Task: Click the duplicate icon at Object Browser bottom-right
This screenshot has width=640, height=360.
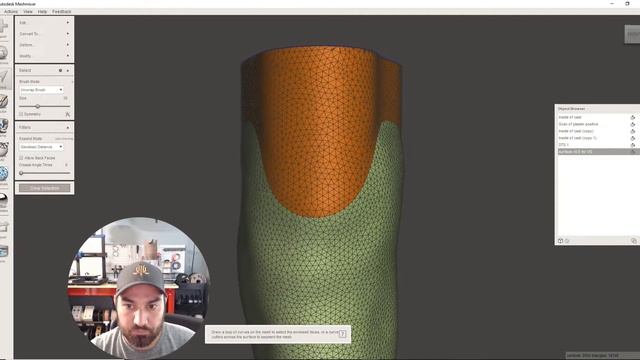Action: 633,241
